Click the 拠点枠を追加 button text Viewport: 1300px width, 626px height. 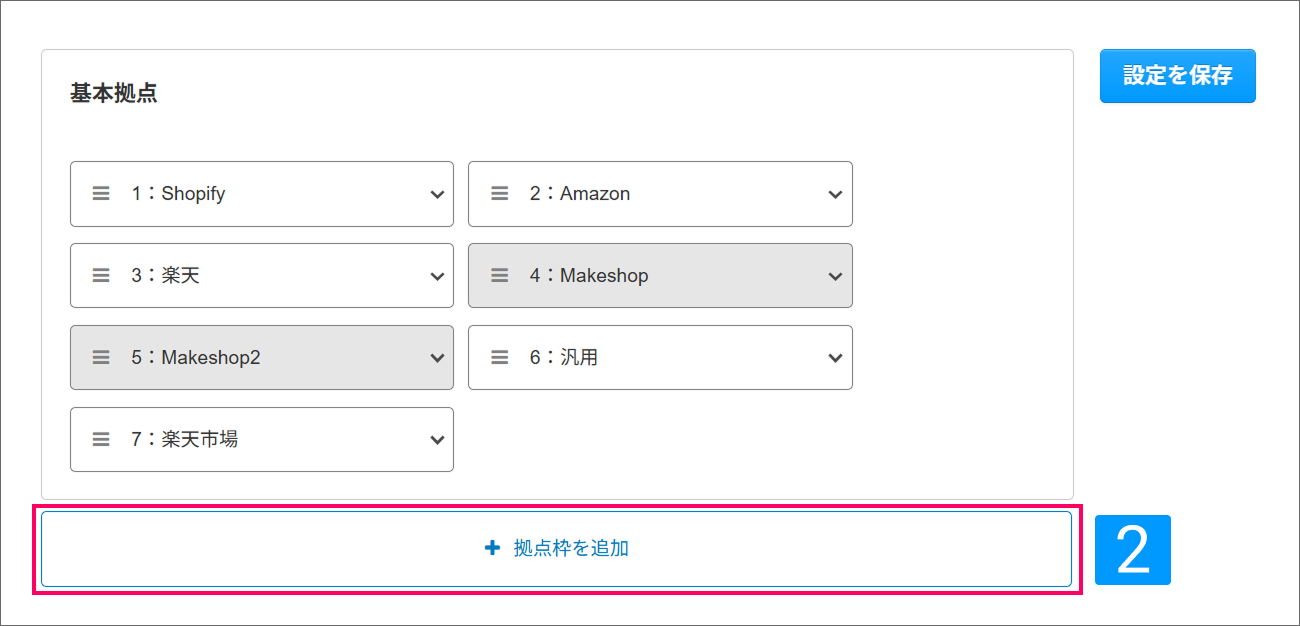571,548
